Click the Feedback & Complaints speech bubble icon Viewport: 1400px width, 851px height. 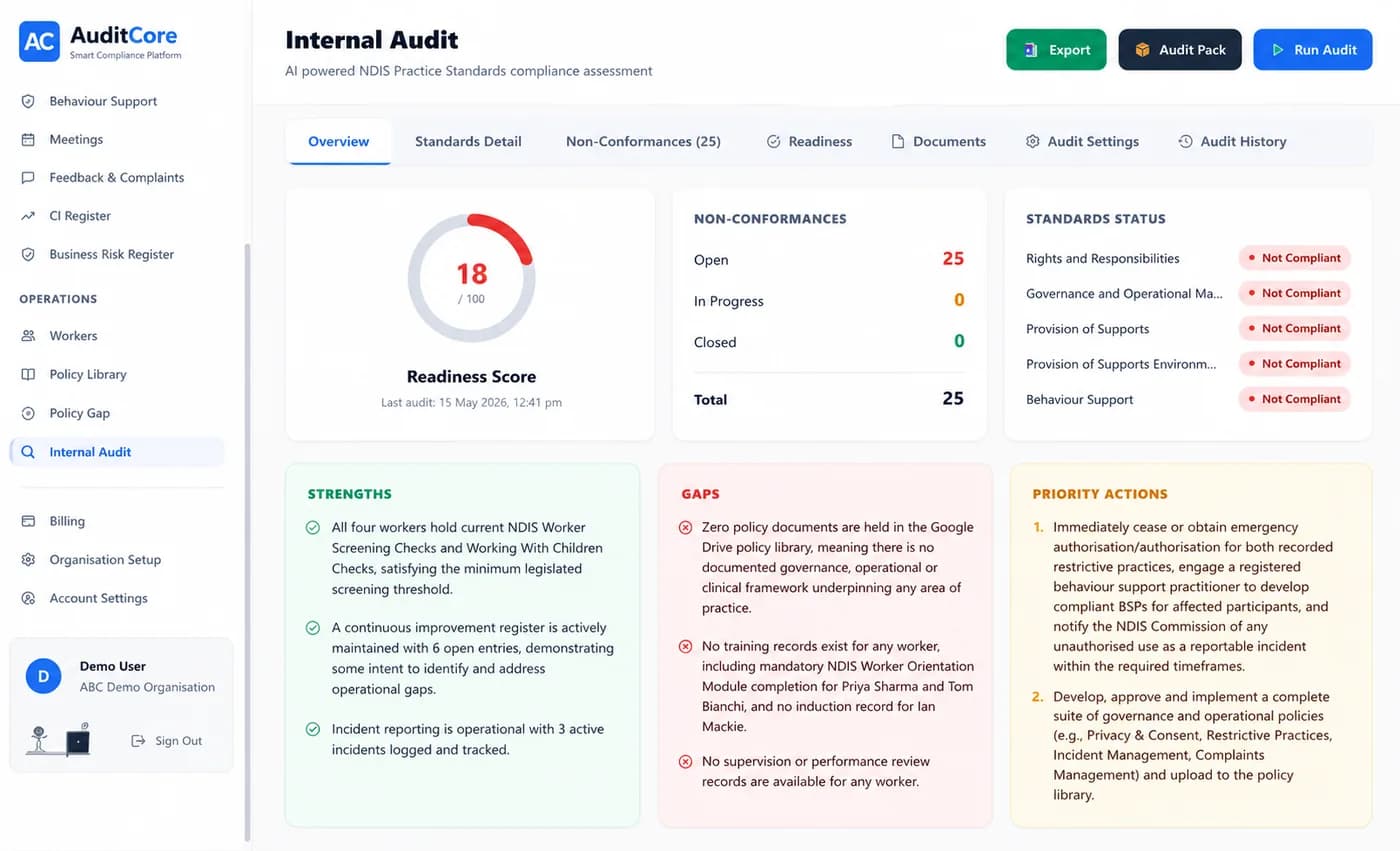pyautogui.click(x=28, y=177)
